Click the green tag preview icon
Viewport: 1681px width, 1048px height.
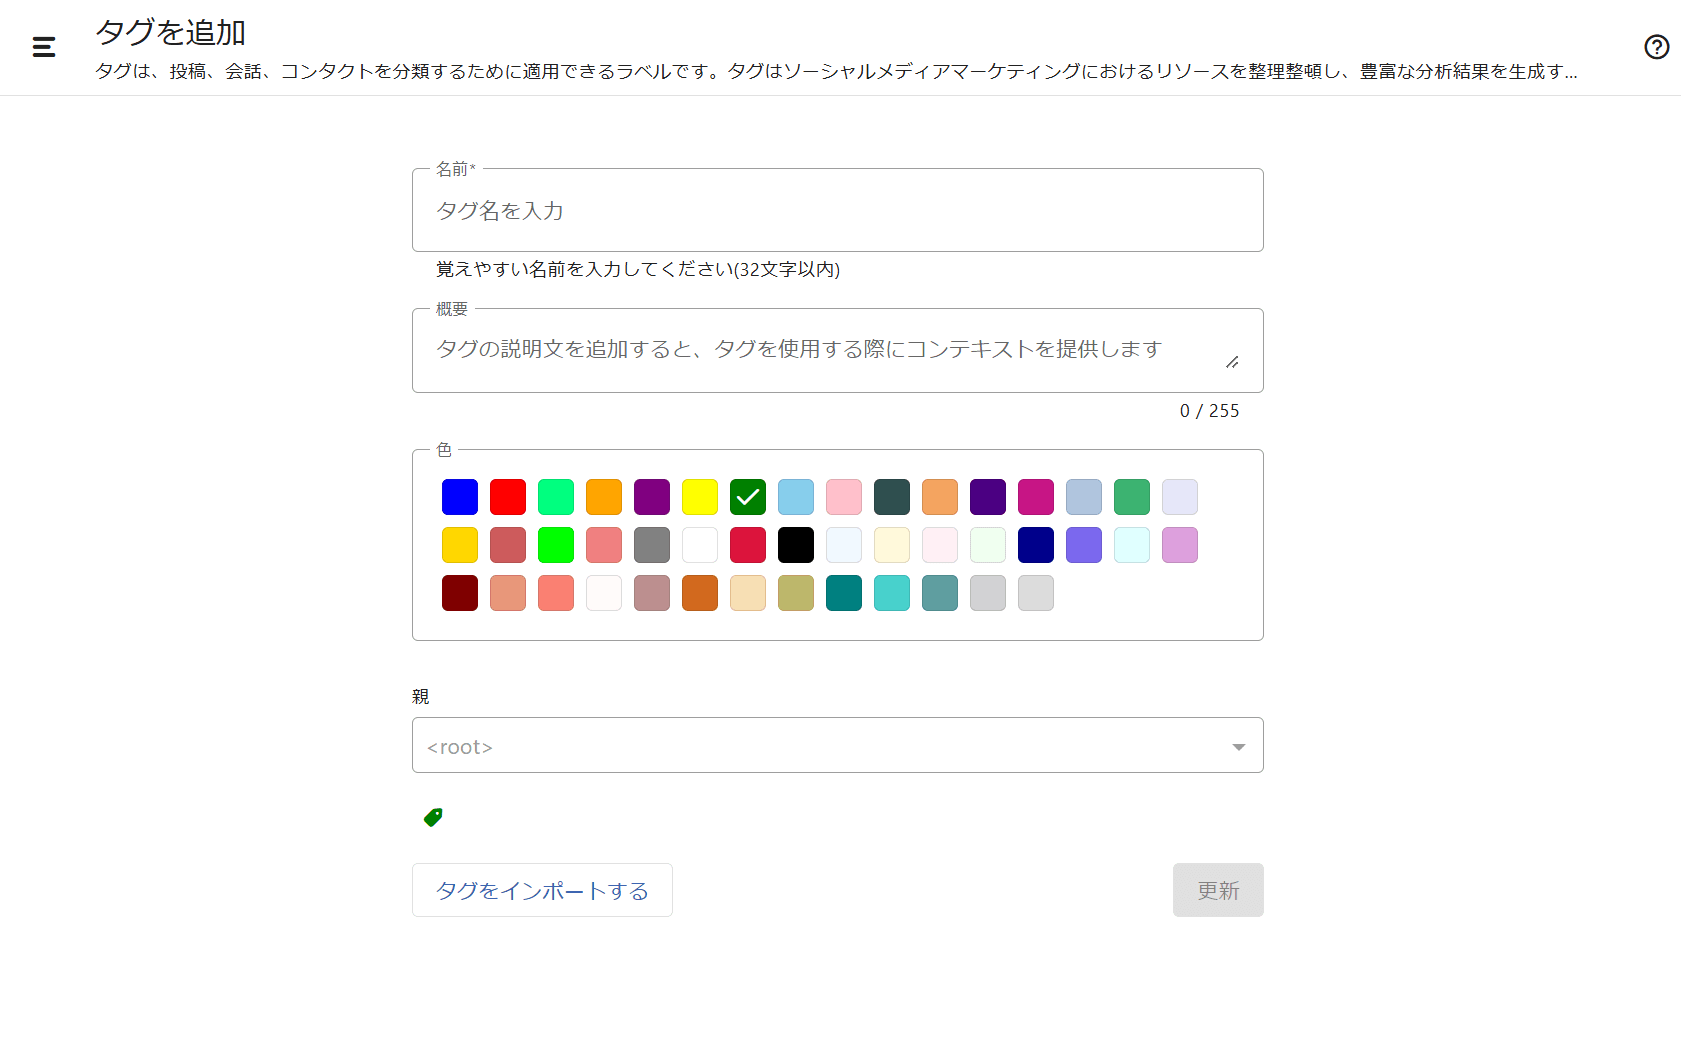point(433,817)
